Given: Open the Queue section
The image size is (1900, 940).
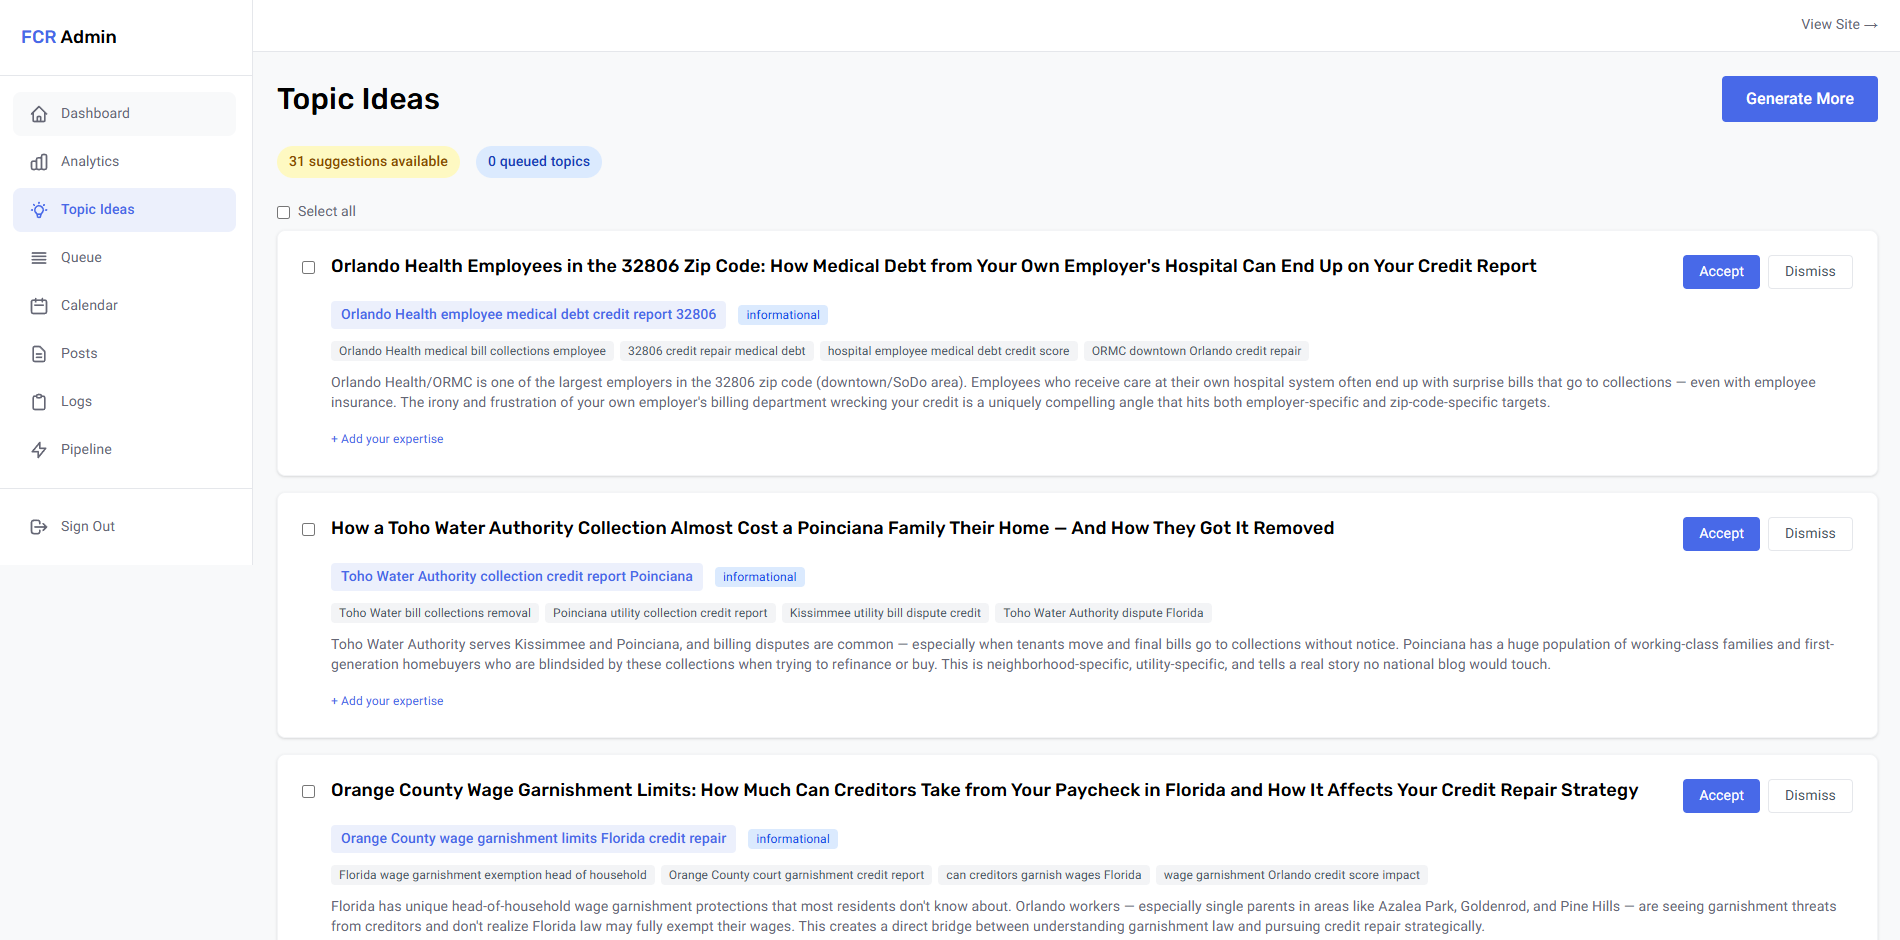Looking at the screenshot, I should pyautogui.click(x=125, y=258).
